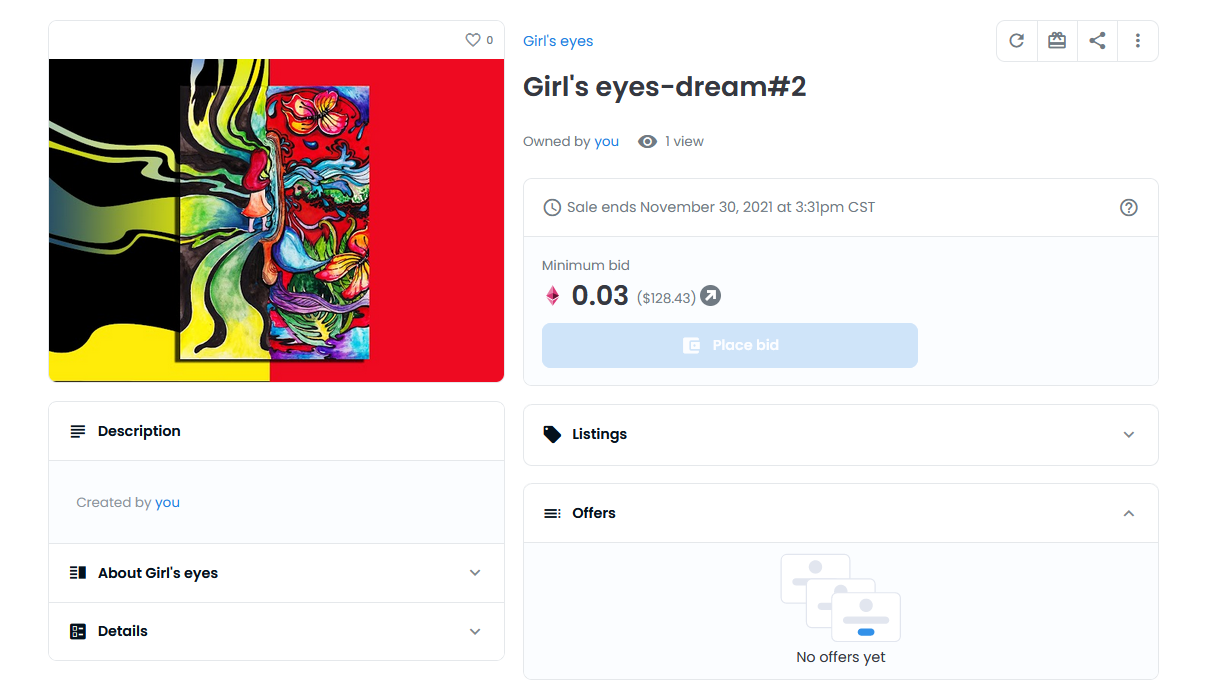1211x698 pixels.
Task: Click the Ethereum diamond icon
Action: click(553, 296)
